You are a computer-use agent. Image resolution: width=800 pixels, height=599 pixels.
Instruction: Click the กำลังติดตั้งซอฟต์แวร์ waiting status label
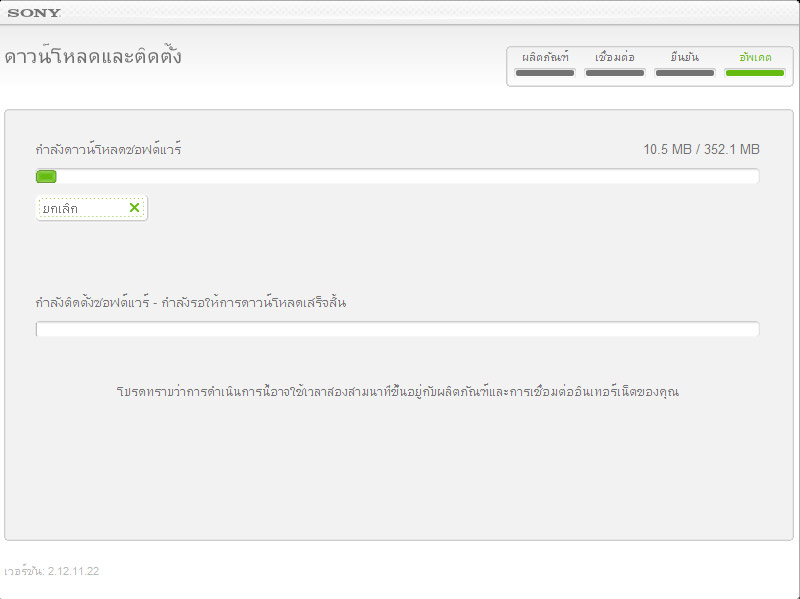pyautogui.click(x=191, y=303)
